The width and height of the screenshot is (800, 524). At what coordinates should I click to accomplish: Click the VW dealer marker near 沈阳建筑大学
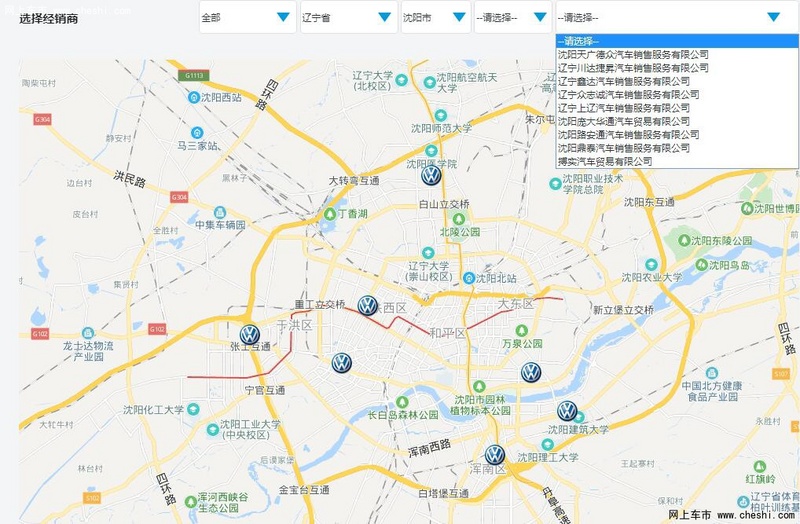pos(567,411)
